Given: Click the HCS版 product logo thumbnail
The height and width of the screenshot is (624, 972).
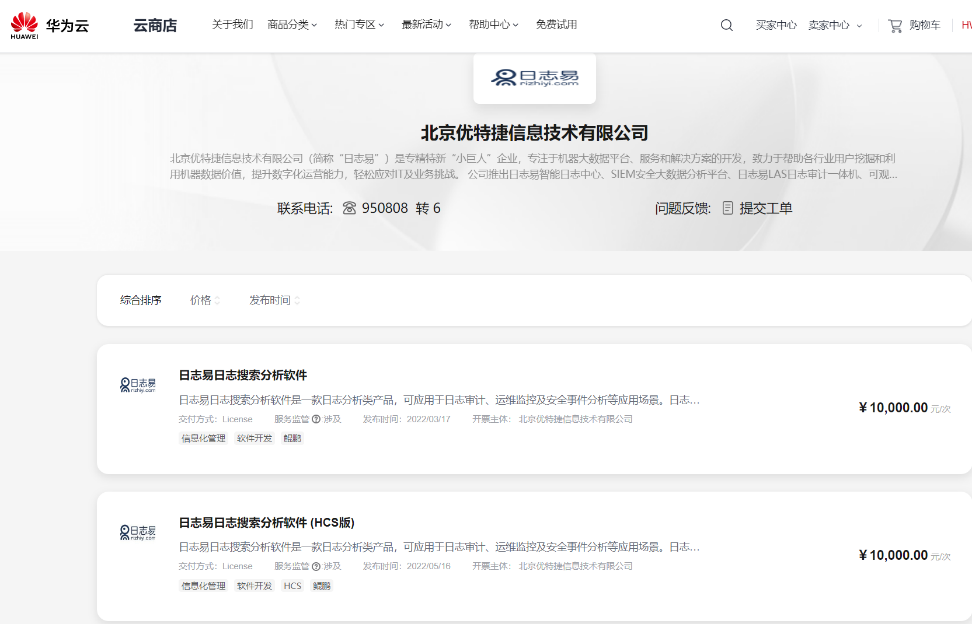Looking at the screenshot, I should coord(138,532).
